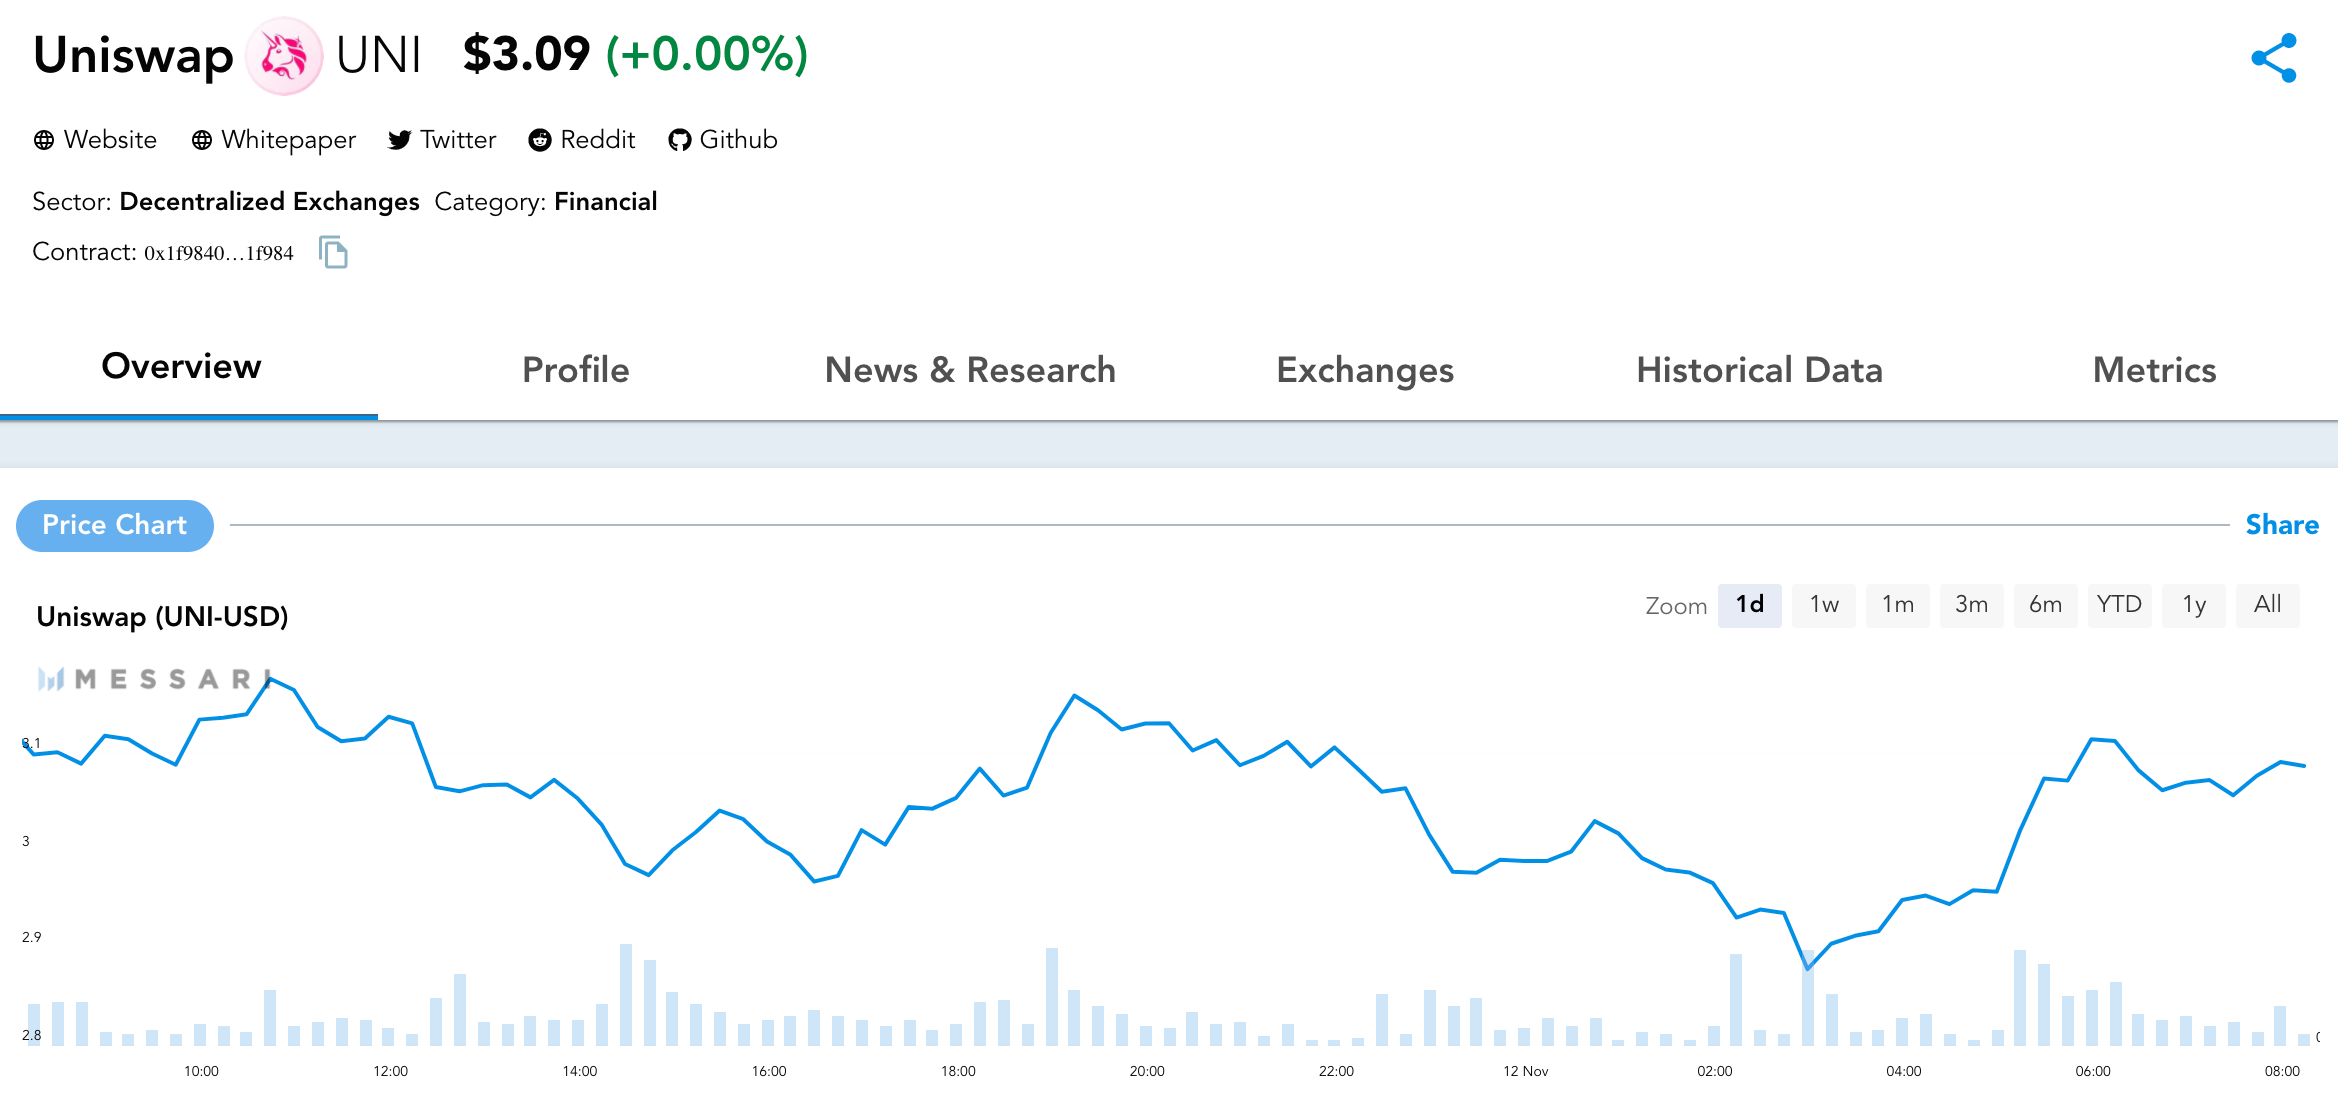The image size is (2338, 1106).
Task: Choose the All zoom range
Action: click(2267, 605)
